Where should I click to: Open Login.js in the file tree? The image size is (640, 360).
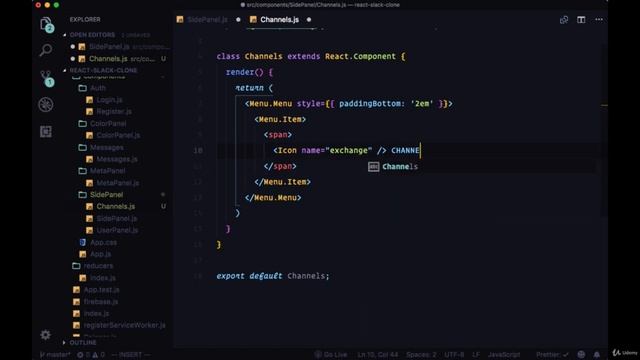pyautogui.click(x=109, y=100)
